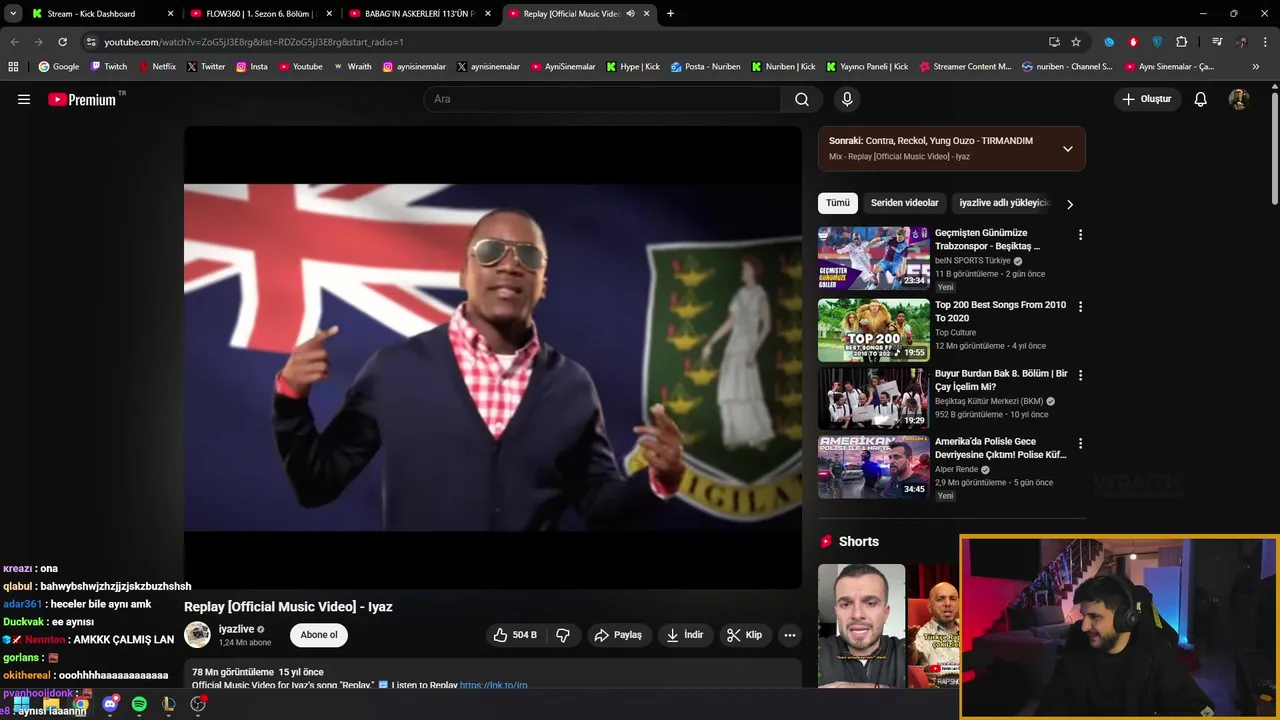Download the video with İndir button

(x=685, y=635)
